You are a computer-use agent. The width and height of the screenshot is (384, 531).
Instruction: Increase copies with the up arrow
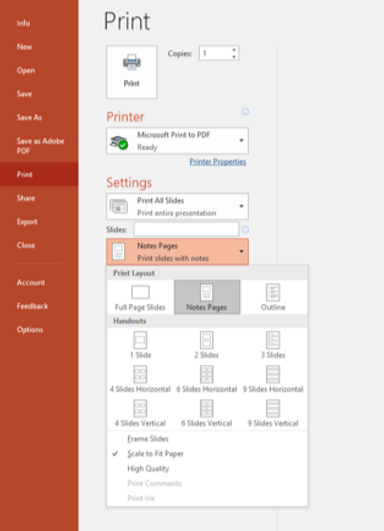coord(234,50)
